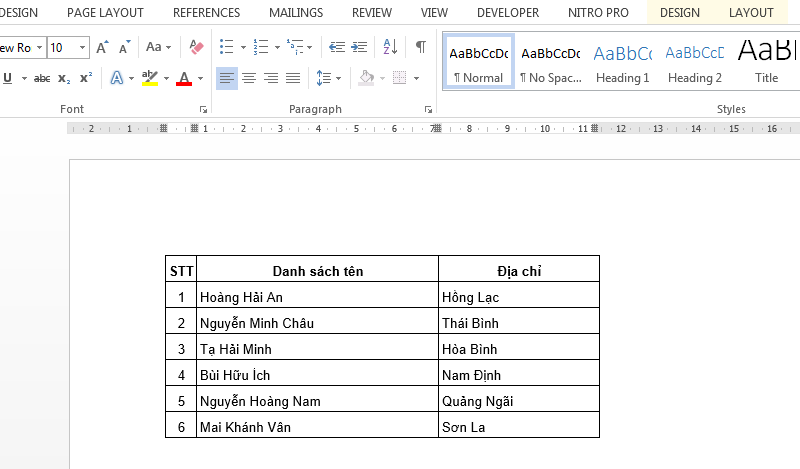
Task: Open the Paragraph dialog launcher
Action: click(x=428, y=109)
